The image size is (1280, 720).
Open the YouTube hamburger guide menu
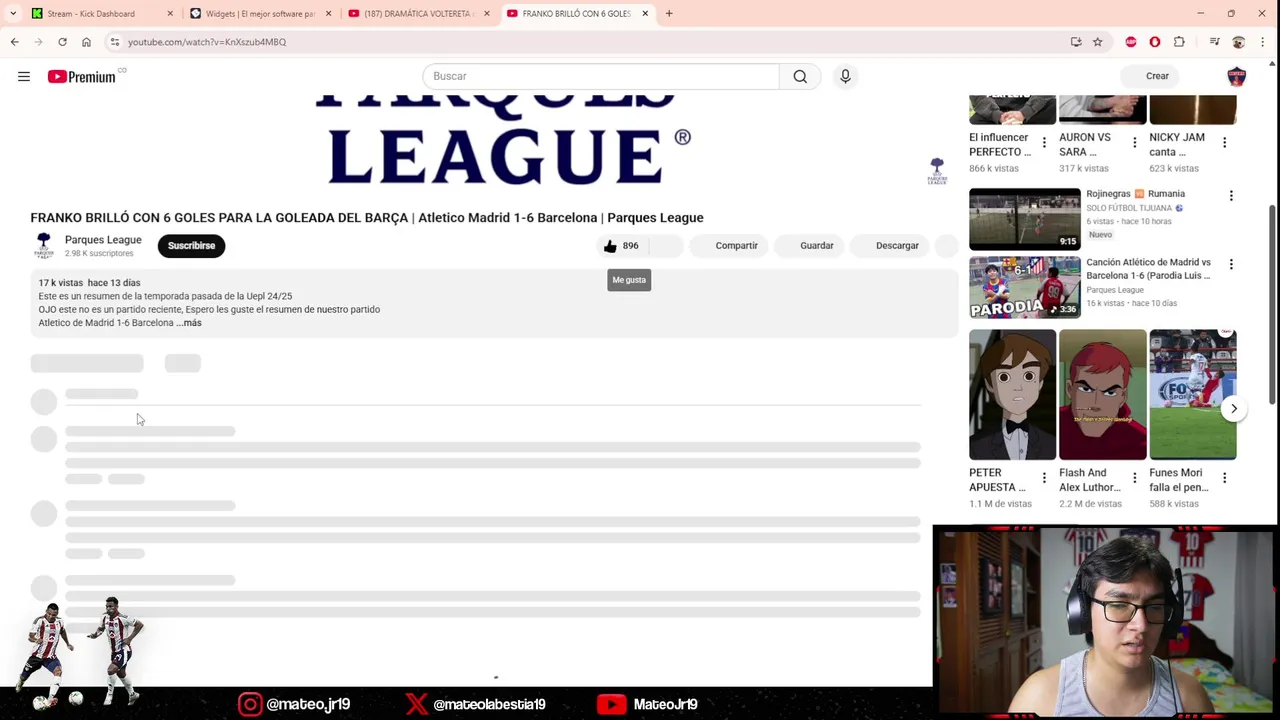[x=24, y=76]
